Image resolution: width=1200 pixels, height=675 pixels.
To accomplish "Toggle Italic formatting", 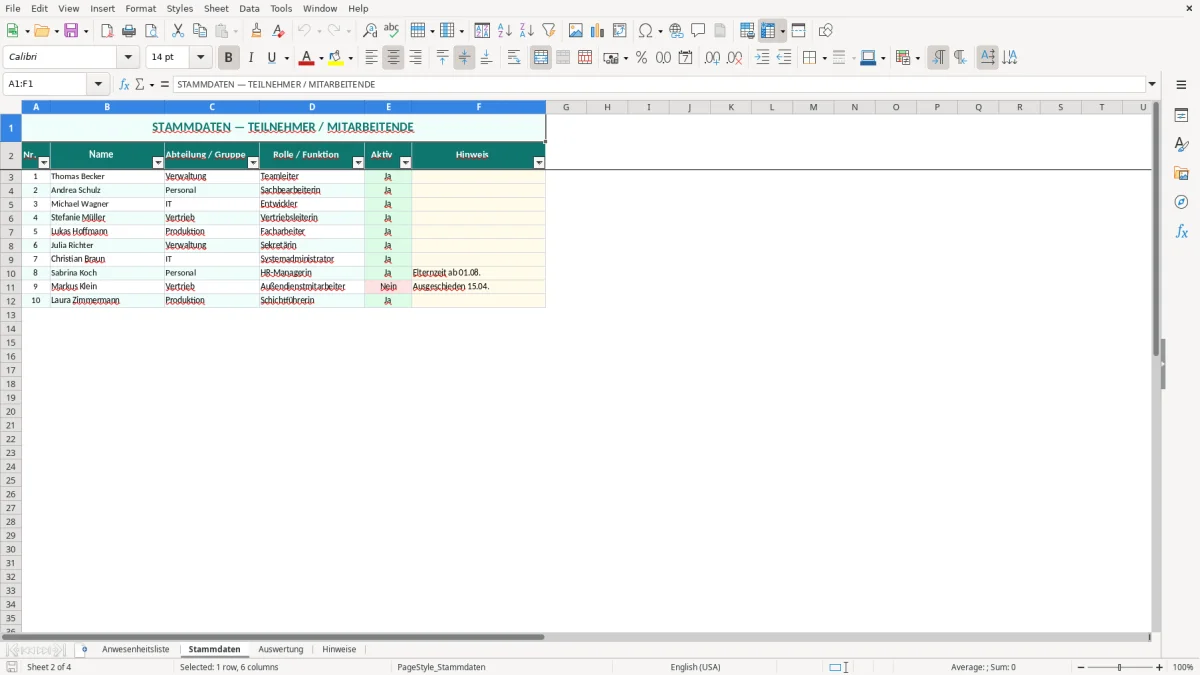I will pos(250,58).
